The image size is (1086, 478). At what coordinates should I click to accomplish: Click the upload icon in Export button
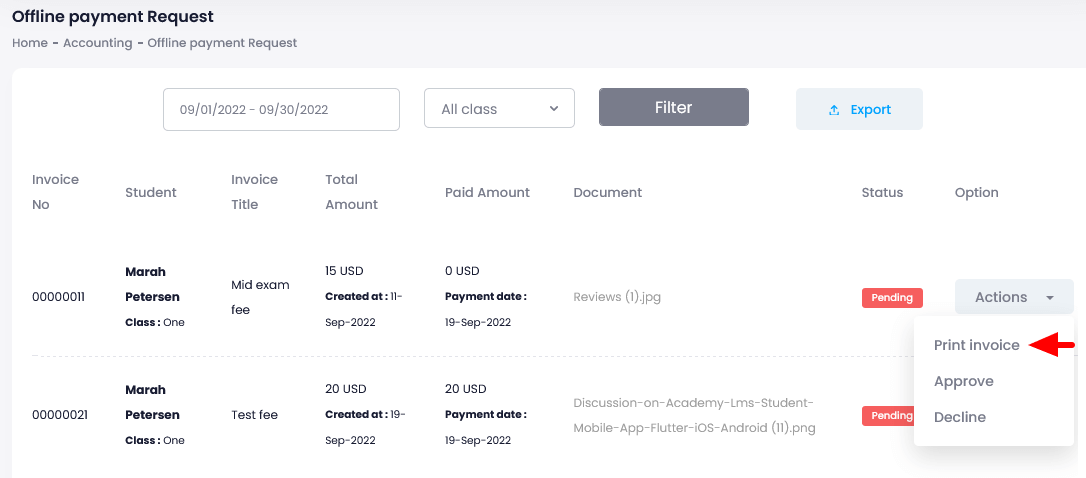point(834,110)
